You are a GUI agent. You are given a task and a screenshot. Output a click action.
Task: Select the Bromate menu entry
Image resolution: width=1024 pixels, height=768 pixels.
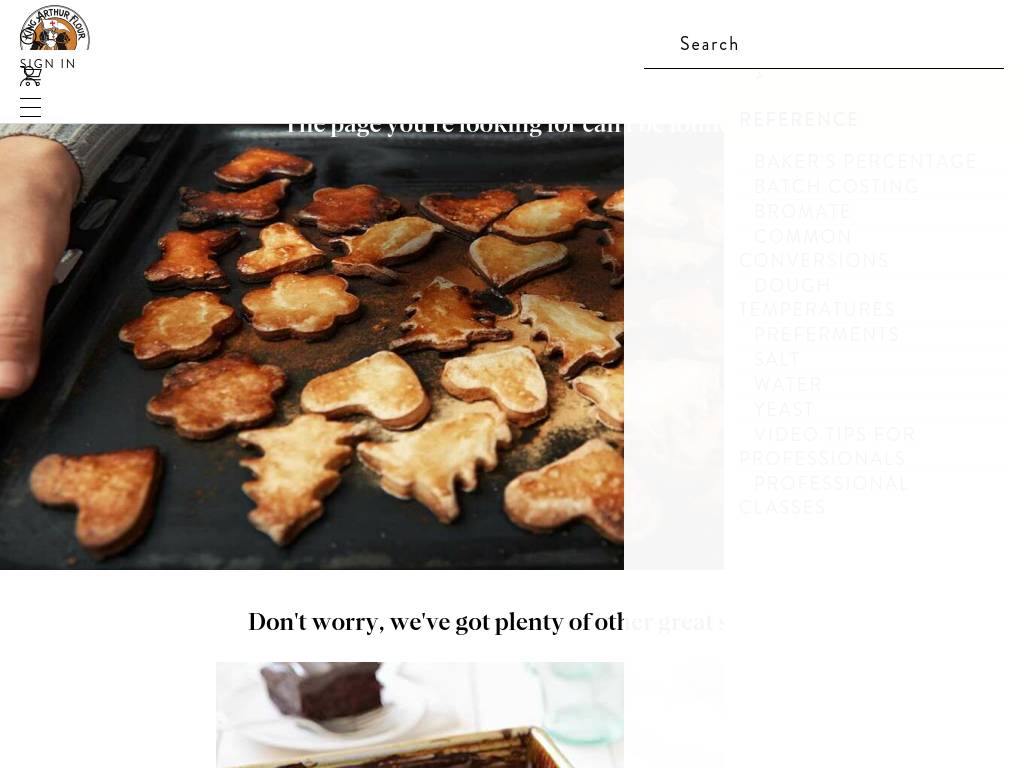[802, 211]
